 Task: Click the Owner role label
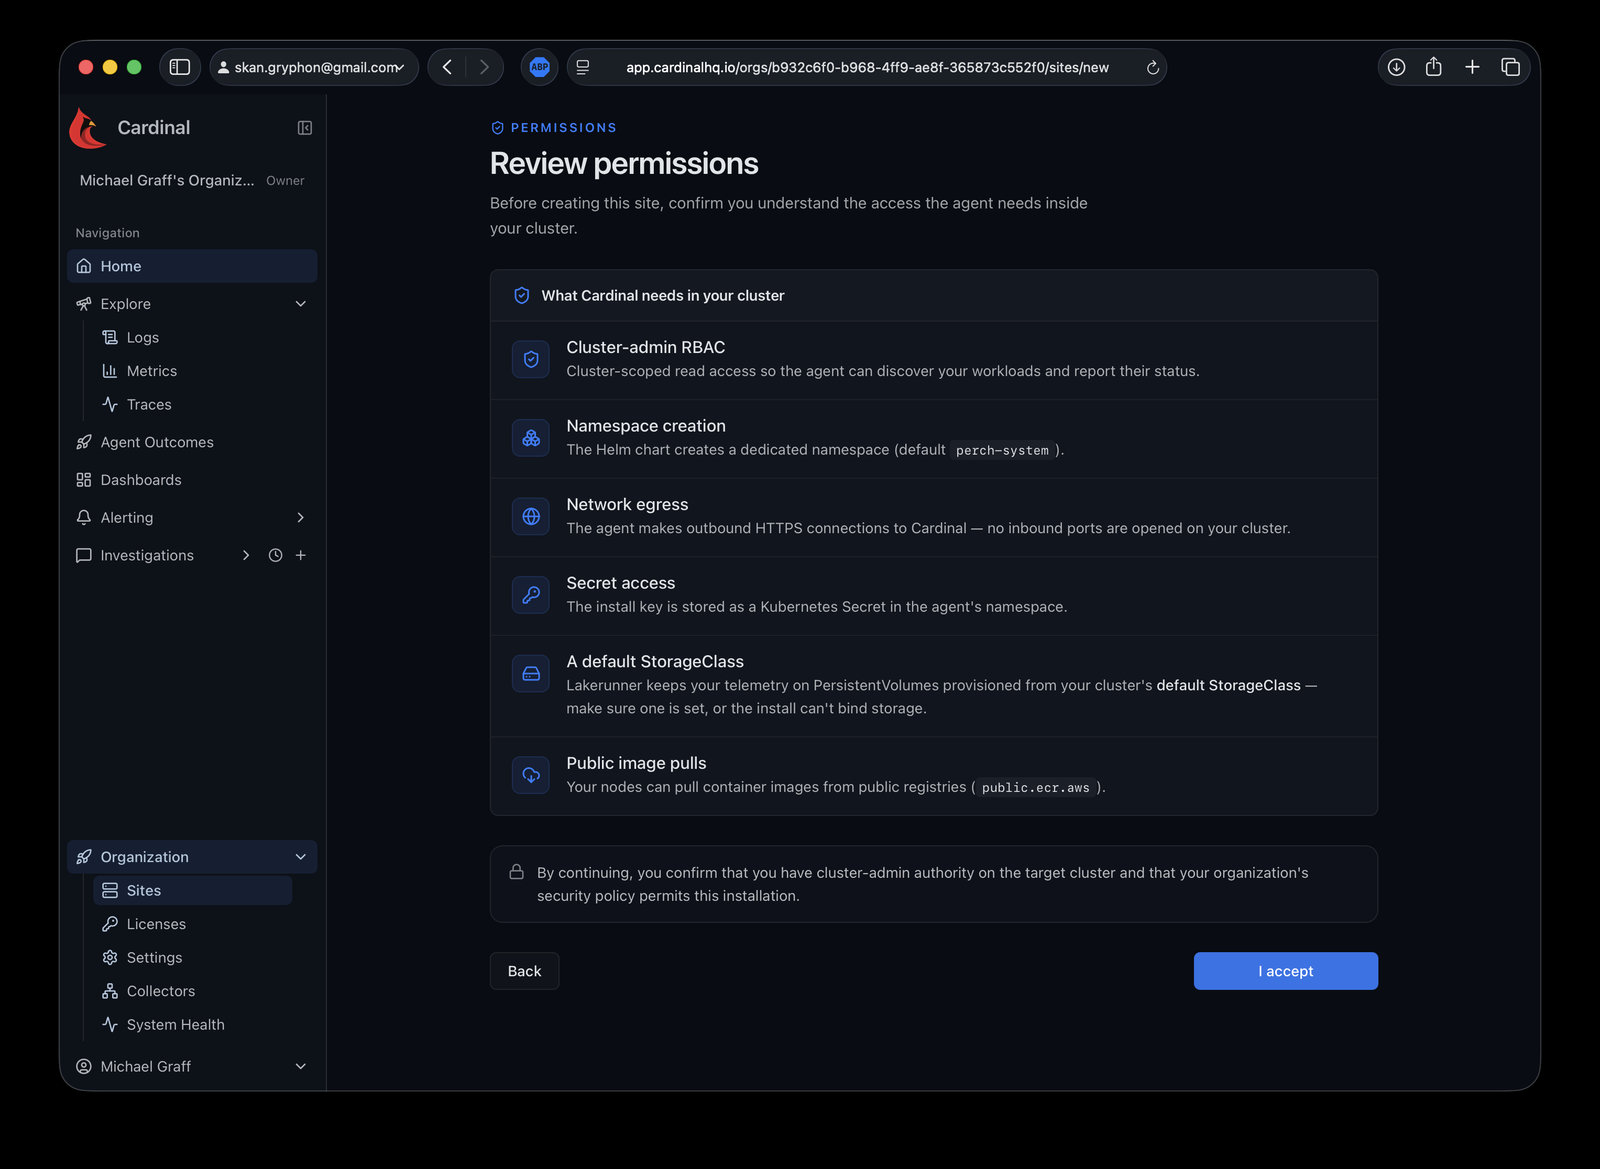[285, 181]
